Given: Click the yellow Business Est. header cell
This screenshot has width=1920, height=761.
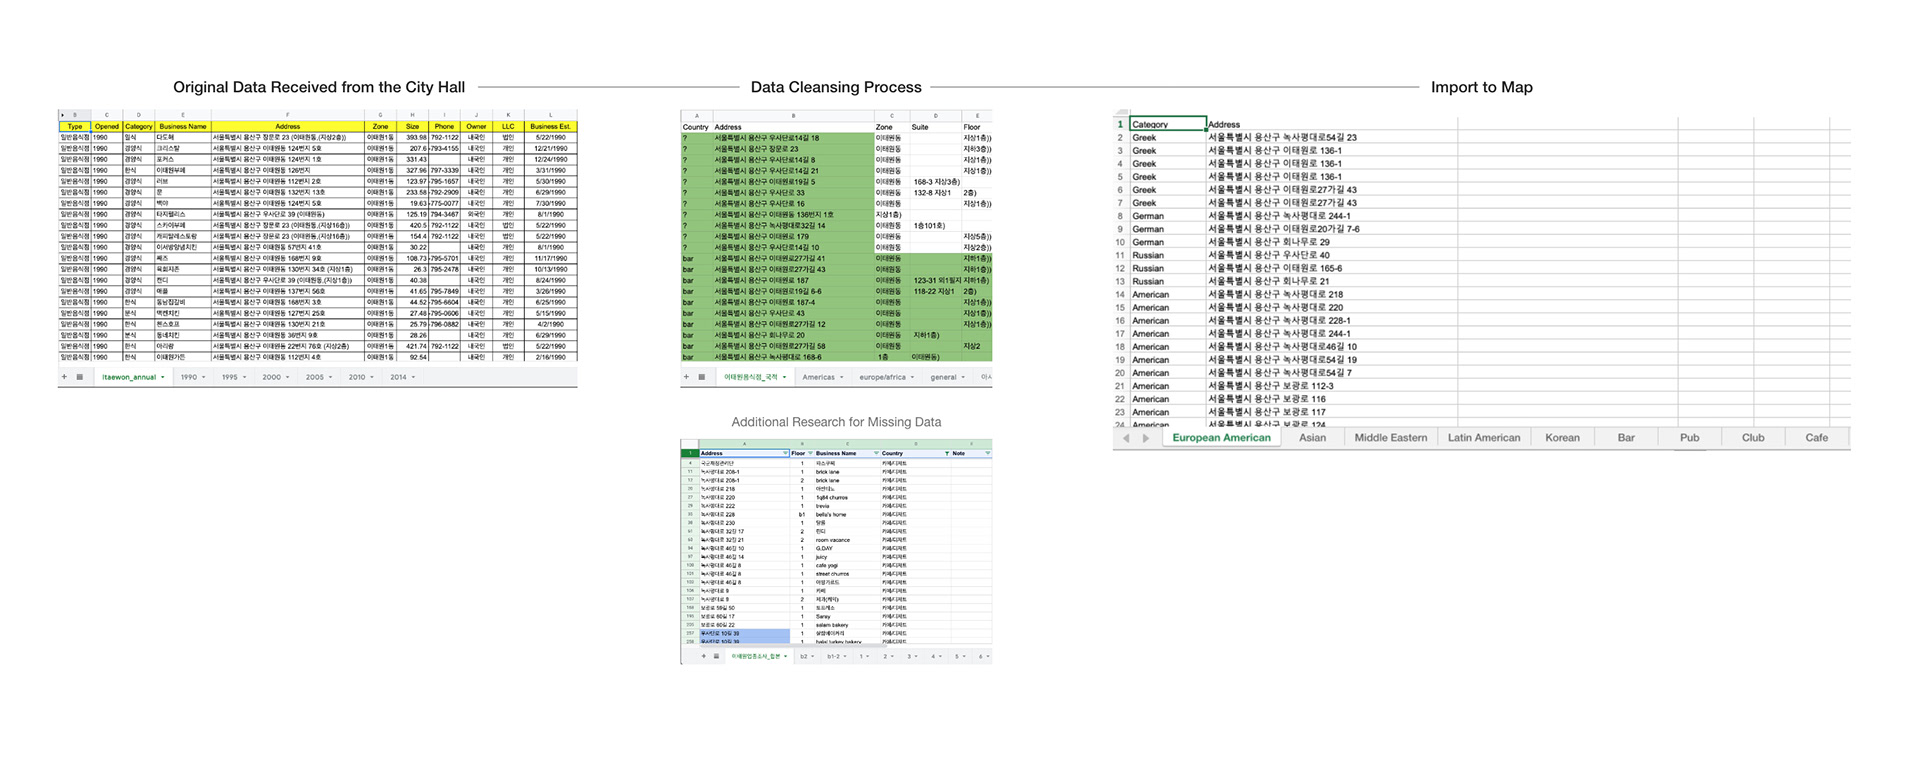Looking at the screenshot, I should 551,126.
